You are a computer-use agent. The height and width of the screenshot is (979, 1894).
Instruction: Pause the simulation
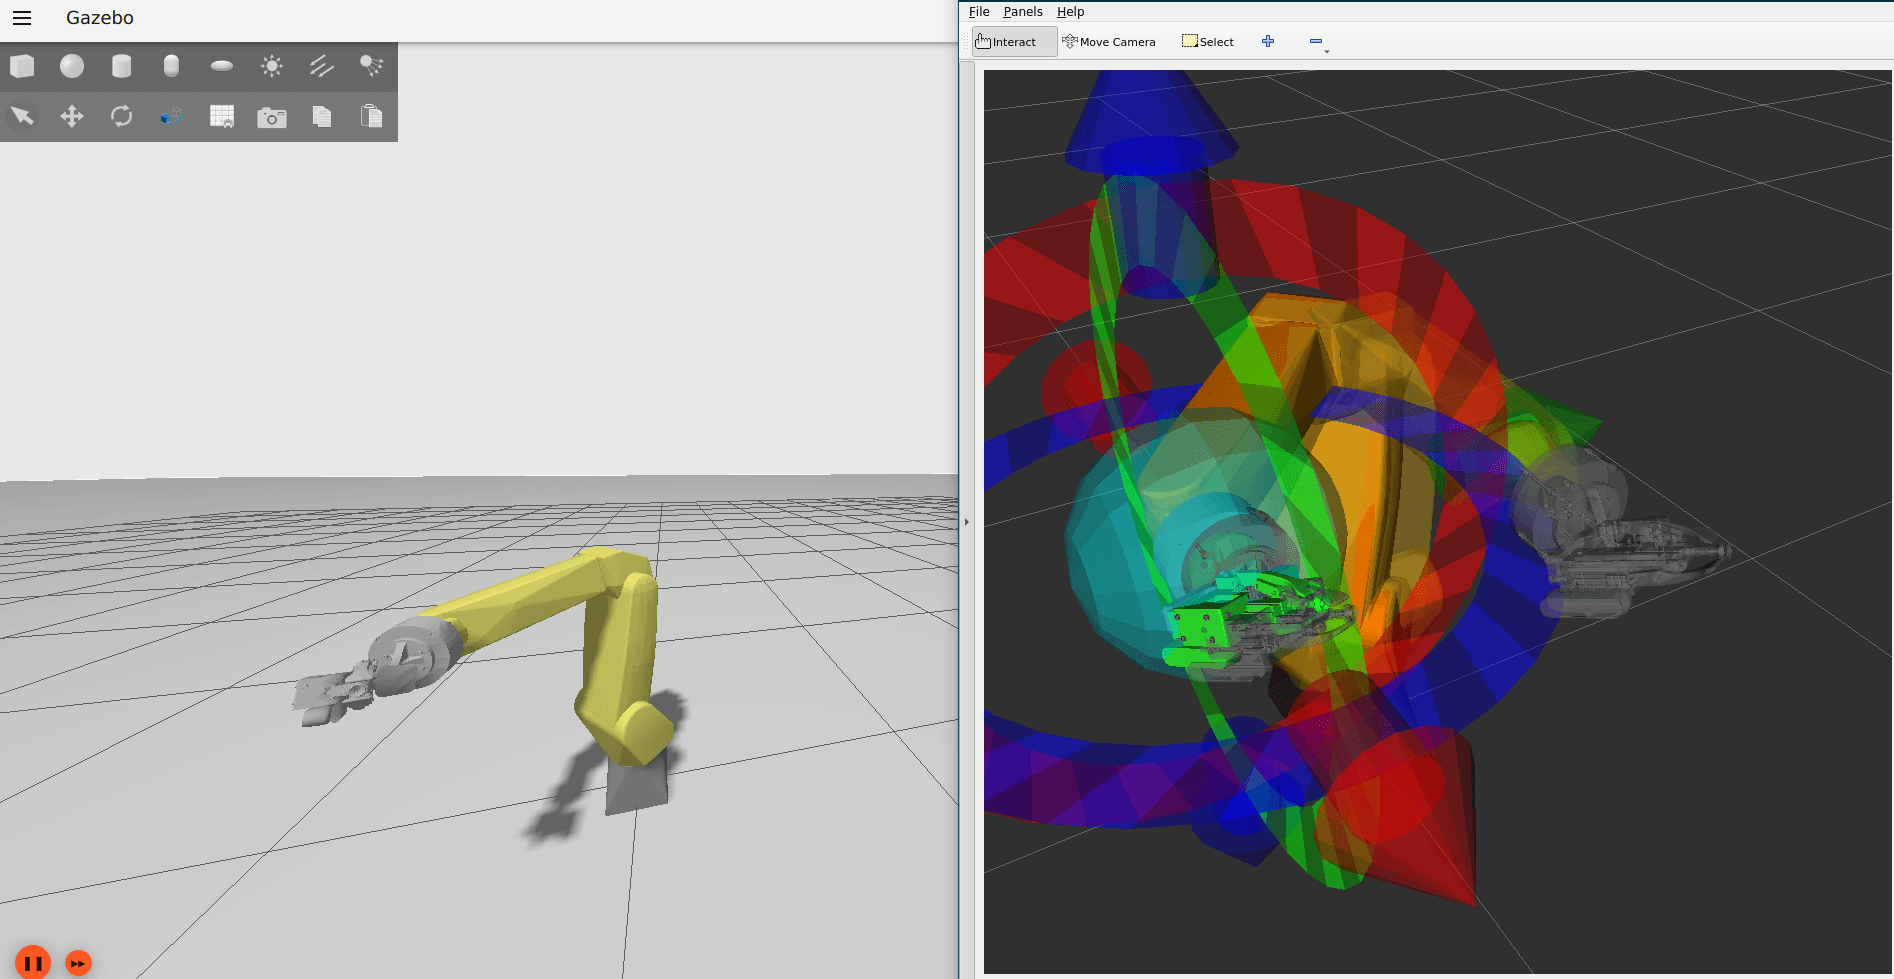pyautogui.click(x=33, y=963)
